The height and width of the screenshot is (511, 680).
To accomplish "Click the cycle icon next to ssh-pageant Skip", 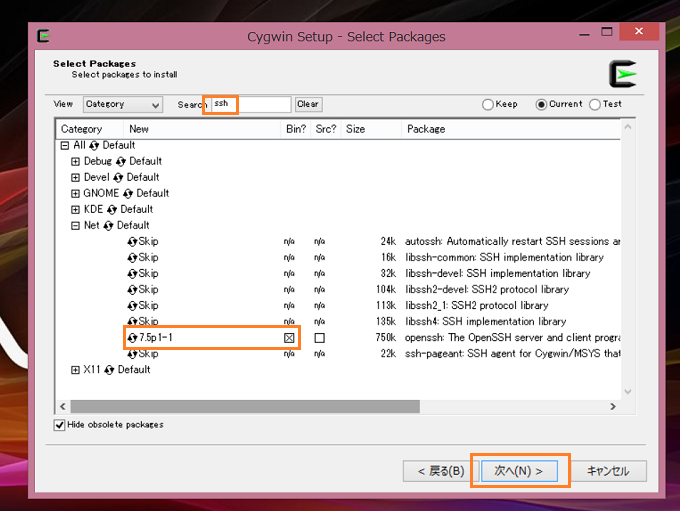I will click(132, 354).
